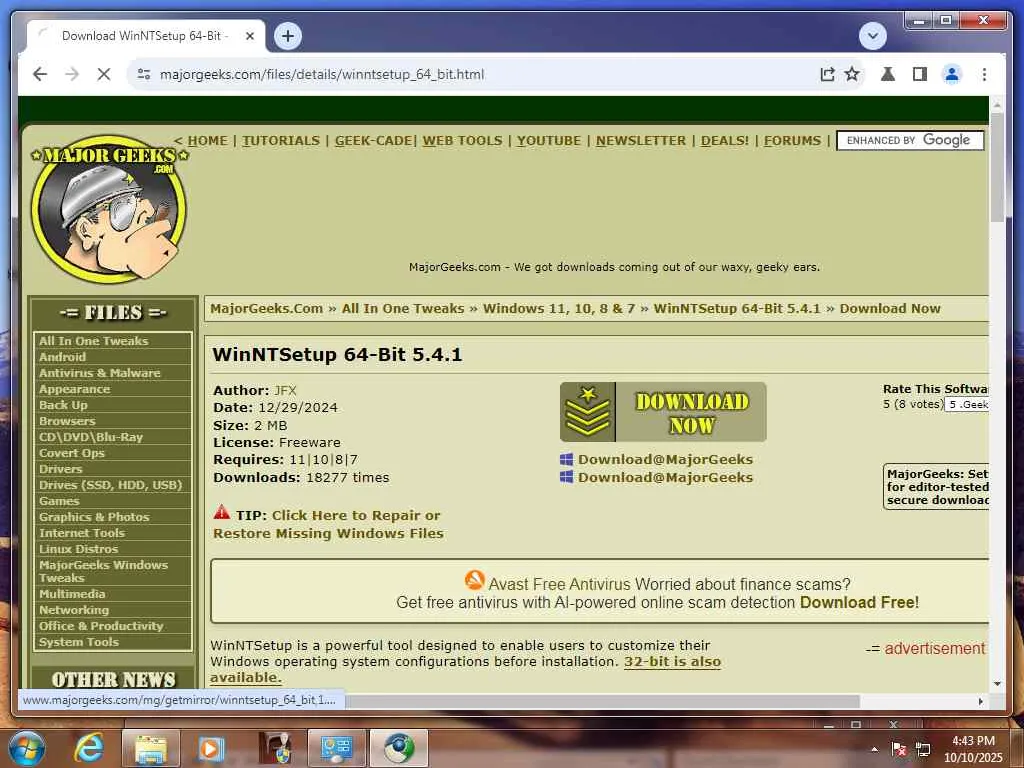1024x768 pixels.
Task: Open the Avast Download Free! ad link
Action: tap(859, 602)
